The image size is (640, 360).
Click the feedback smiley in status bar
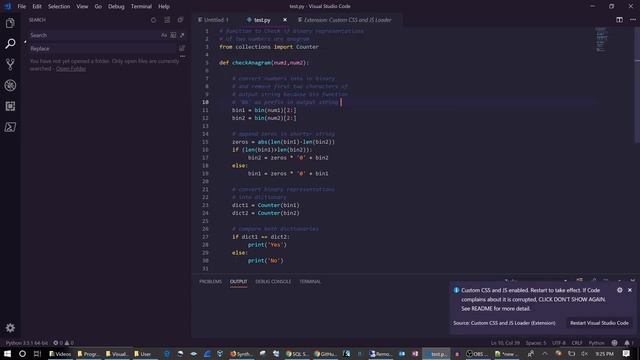pyautogui.click(x=614, y=343)
